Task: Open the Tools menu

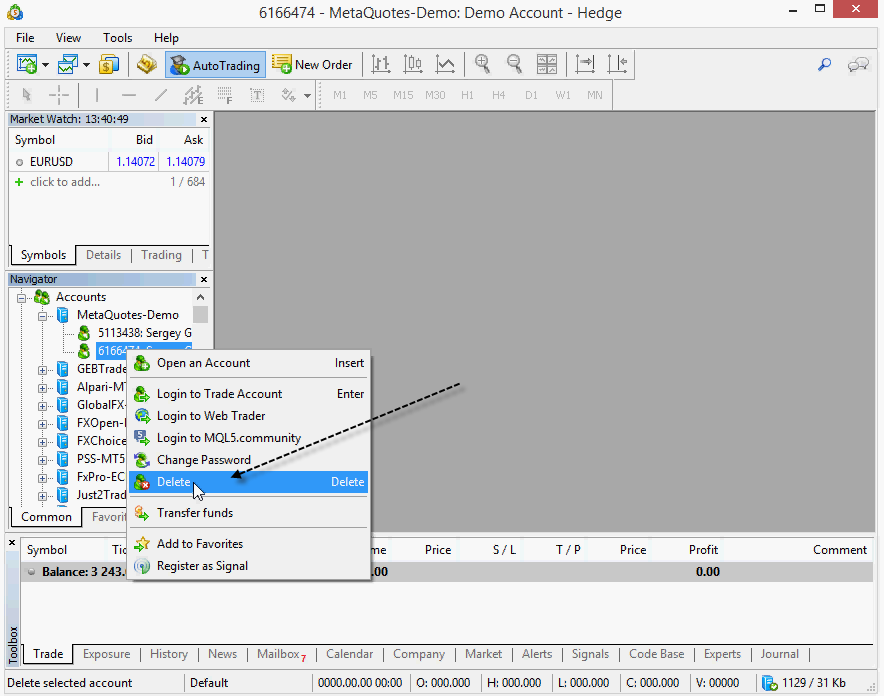Action: (117, 38)
